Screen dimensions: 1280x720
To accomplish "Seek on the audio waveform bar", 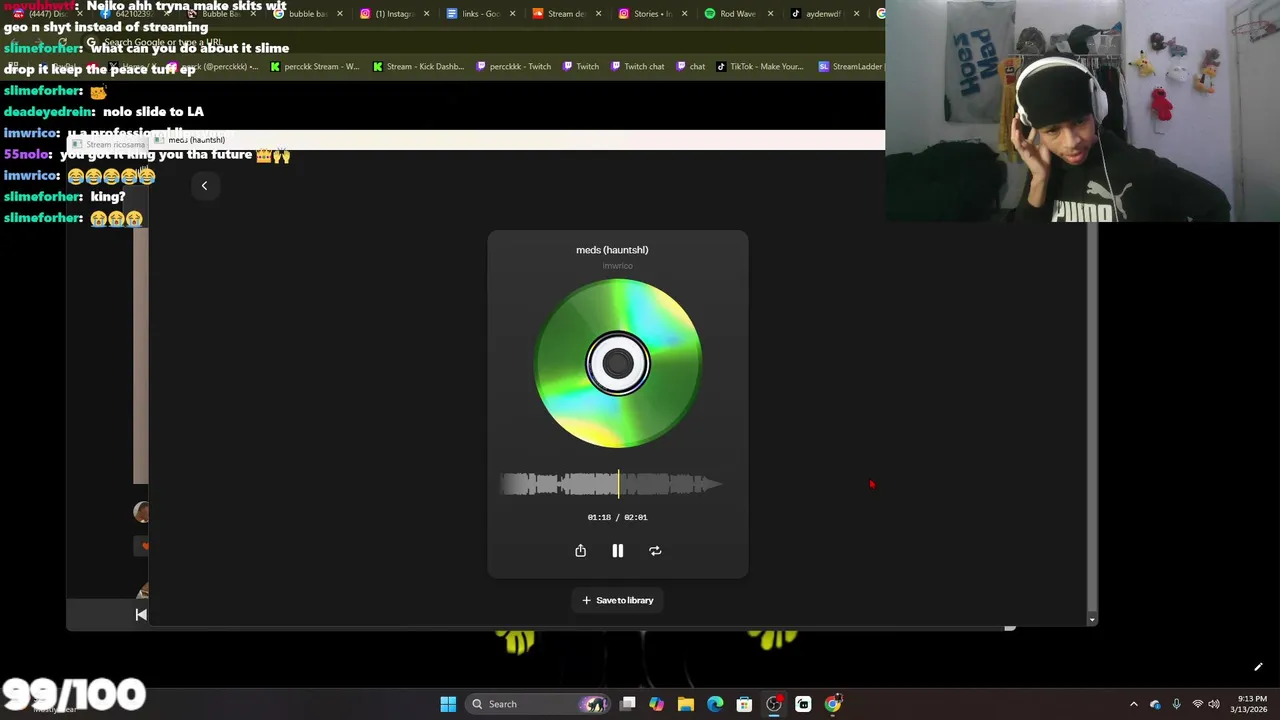I will click(x=611, y=485).
